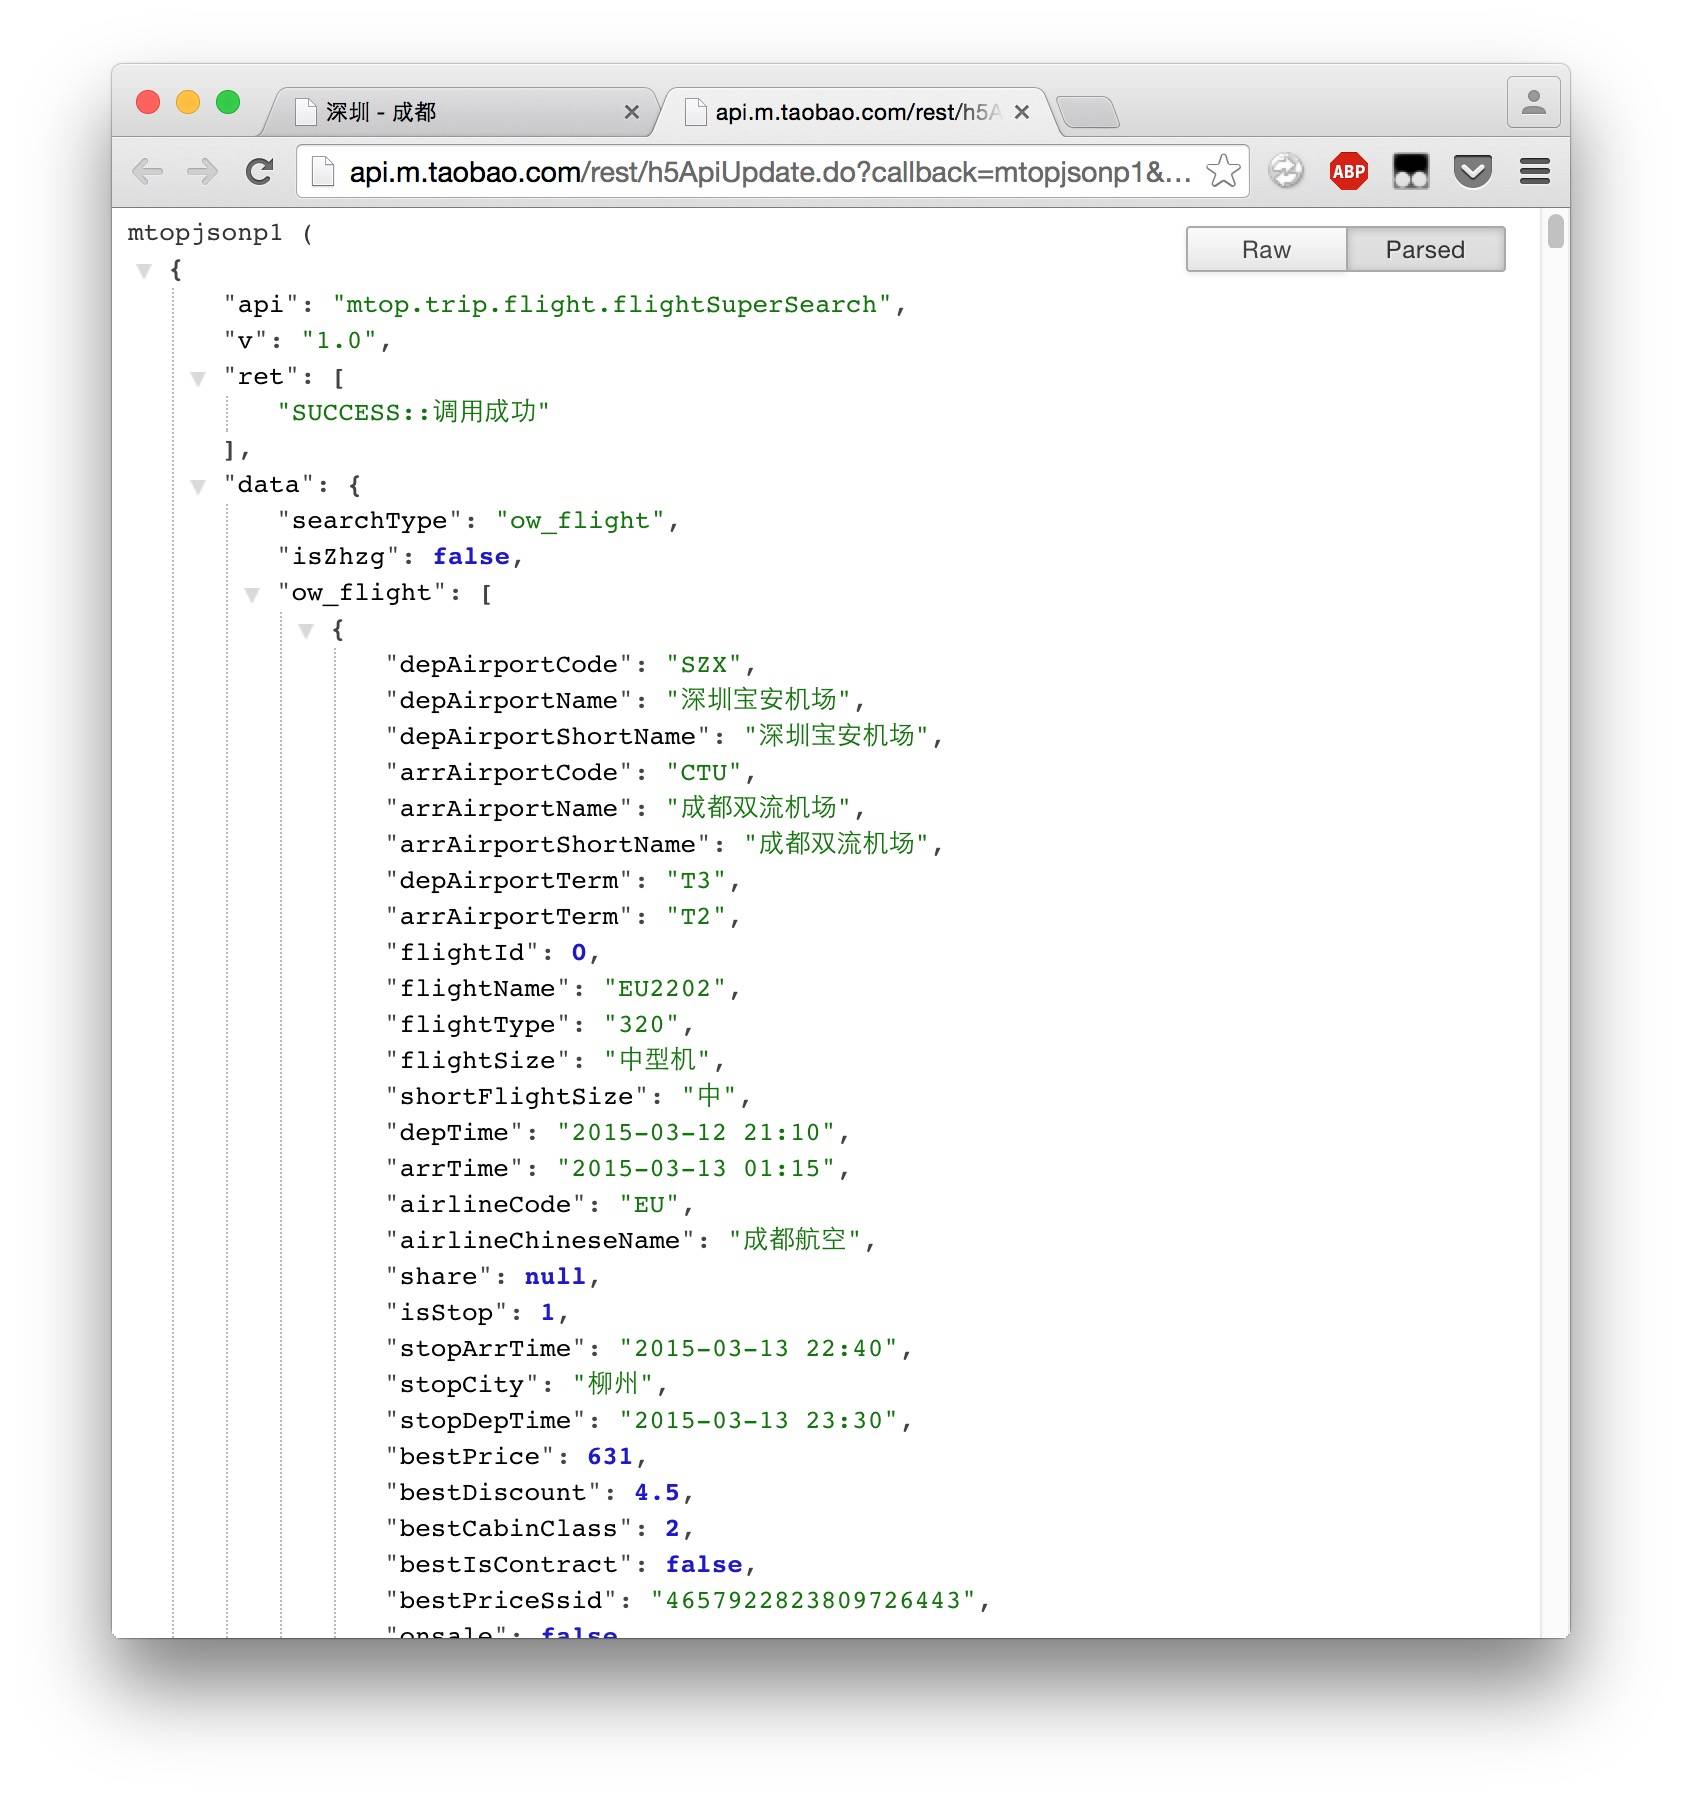Click the arrTime "2015-03-13 01:15" value
This screenshot has height=1798, width=1682.
[x=696, y=1169]
